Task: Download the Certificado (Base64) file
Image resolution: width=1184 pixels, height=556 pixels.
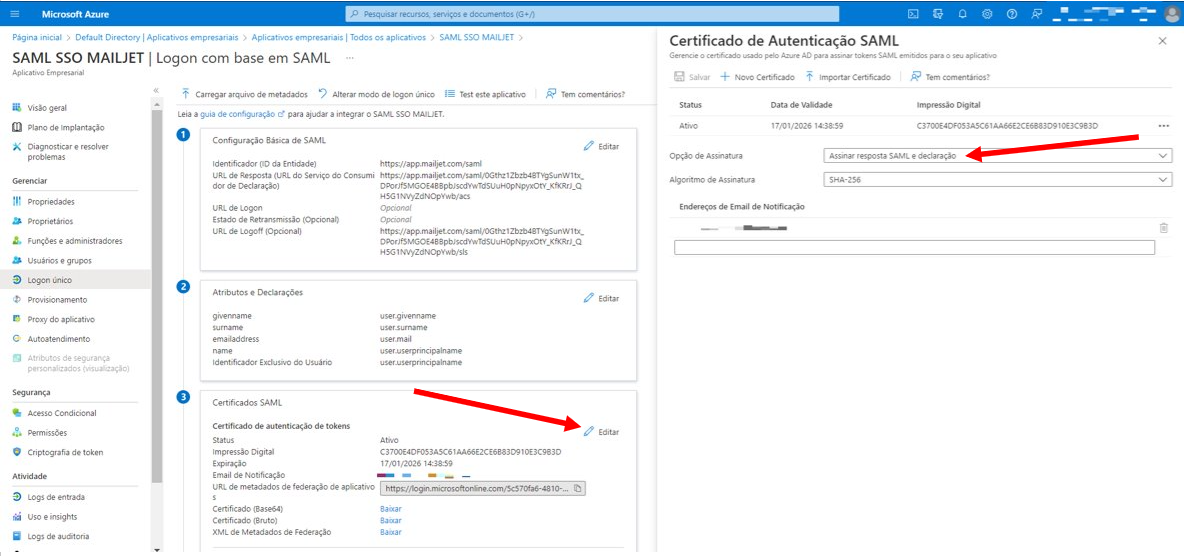Action: pyautogui.click(x=390, y=508)
